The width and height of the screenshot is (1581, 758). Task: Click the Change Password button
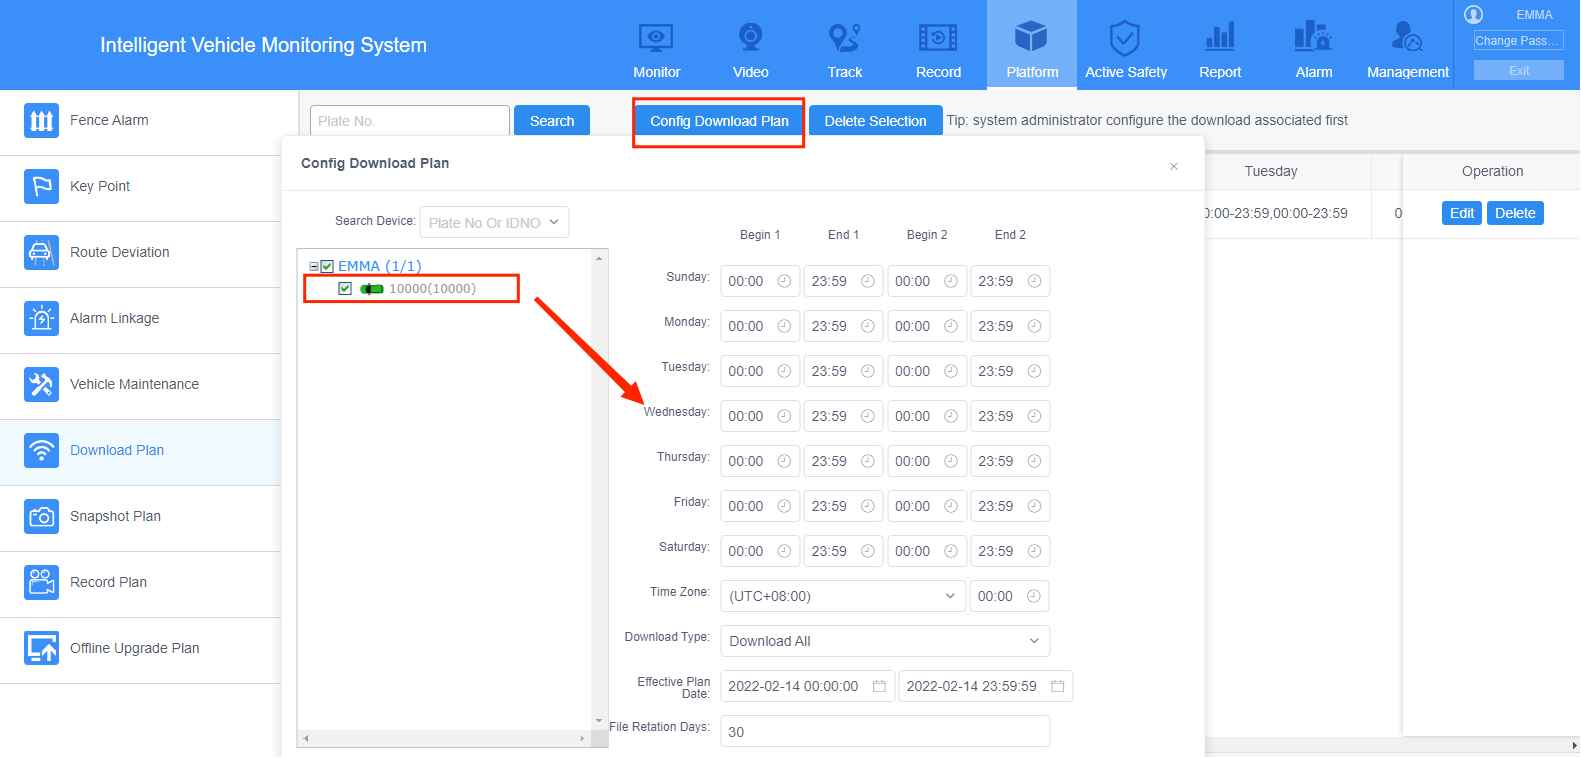click(1518, 41)
